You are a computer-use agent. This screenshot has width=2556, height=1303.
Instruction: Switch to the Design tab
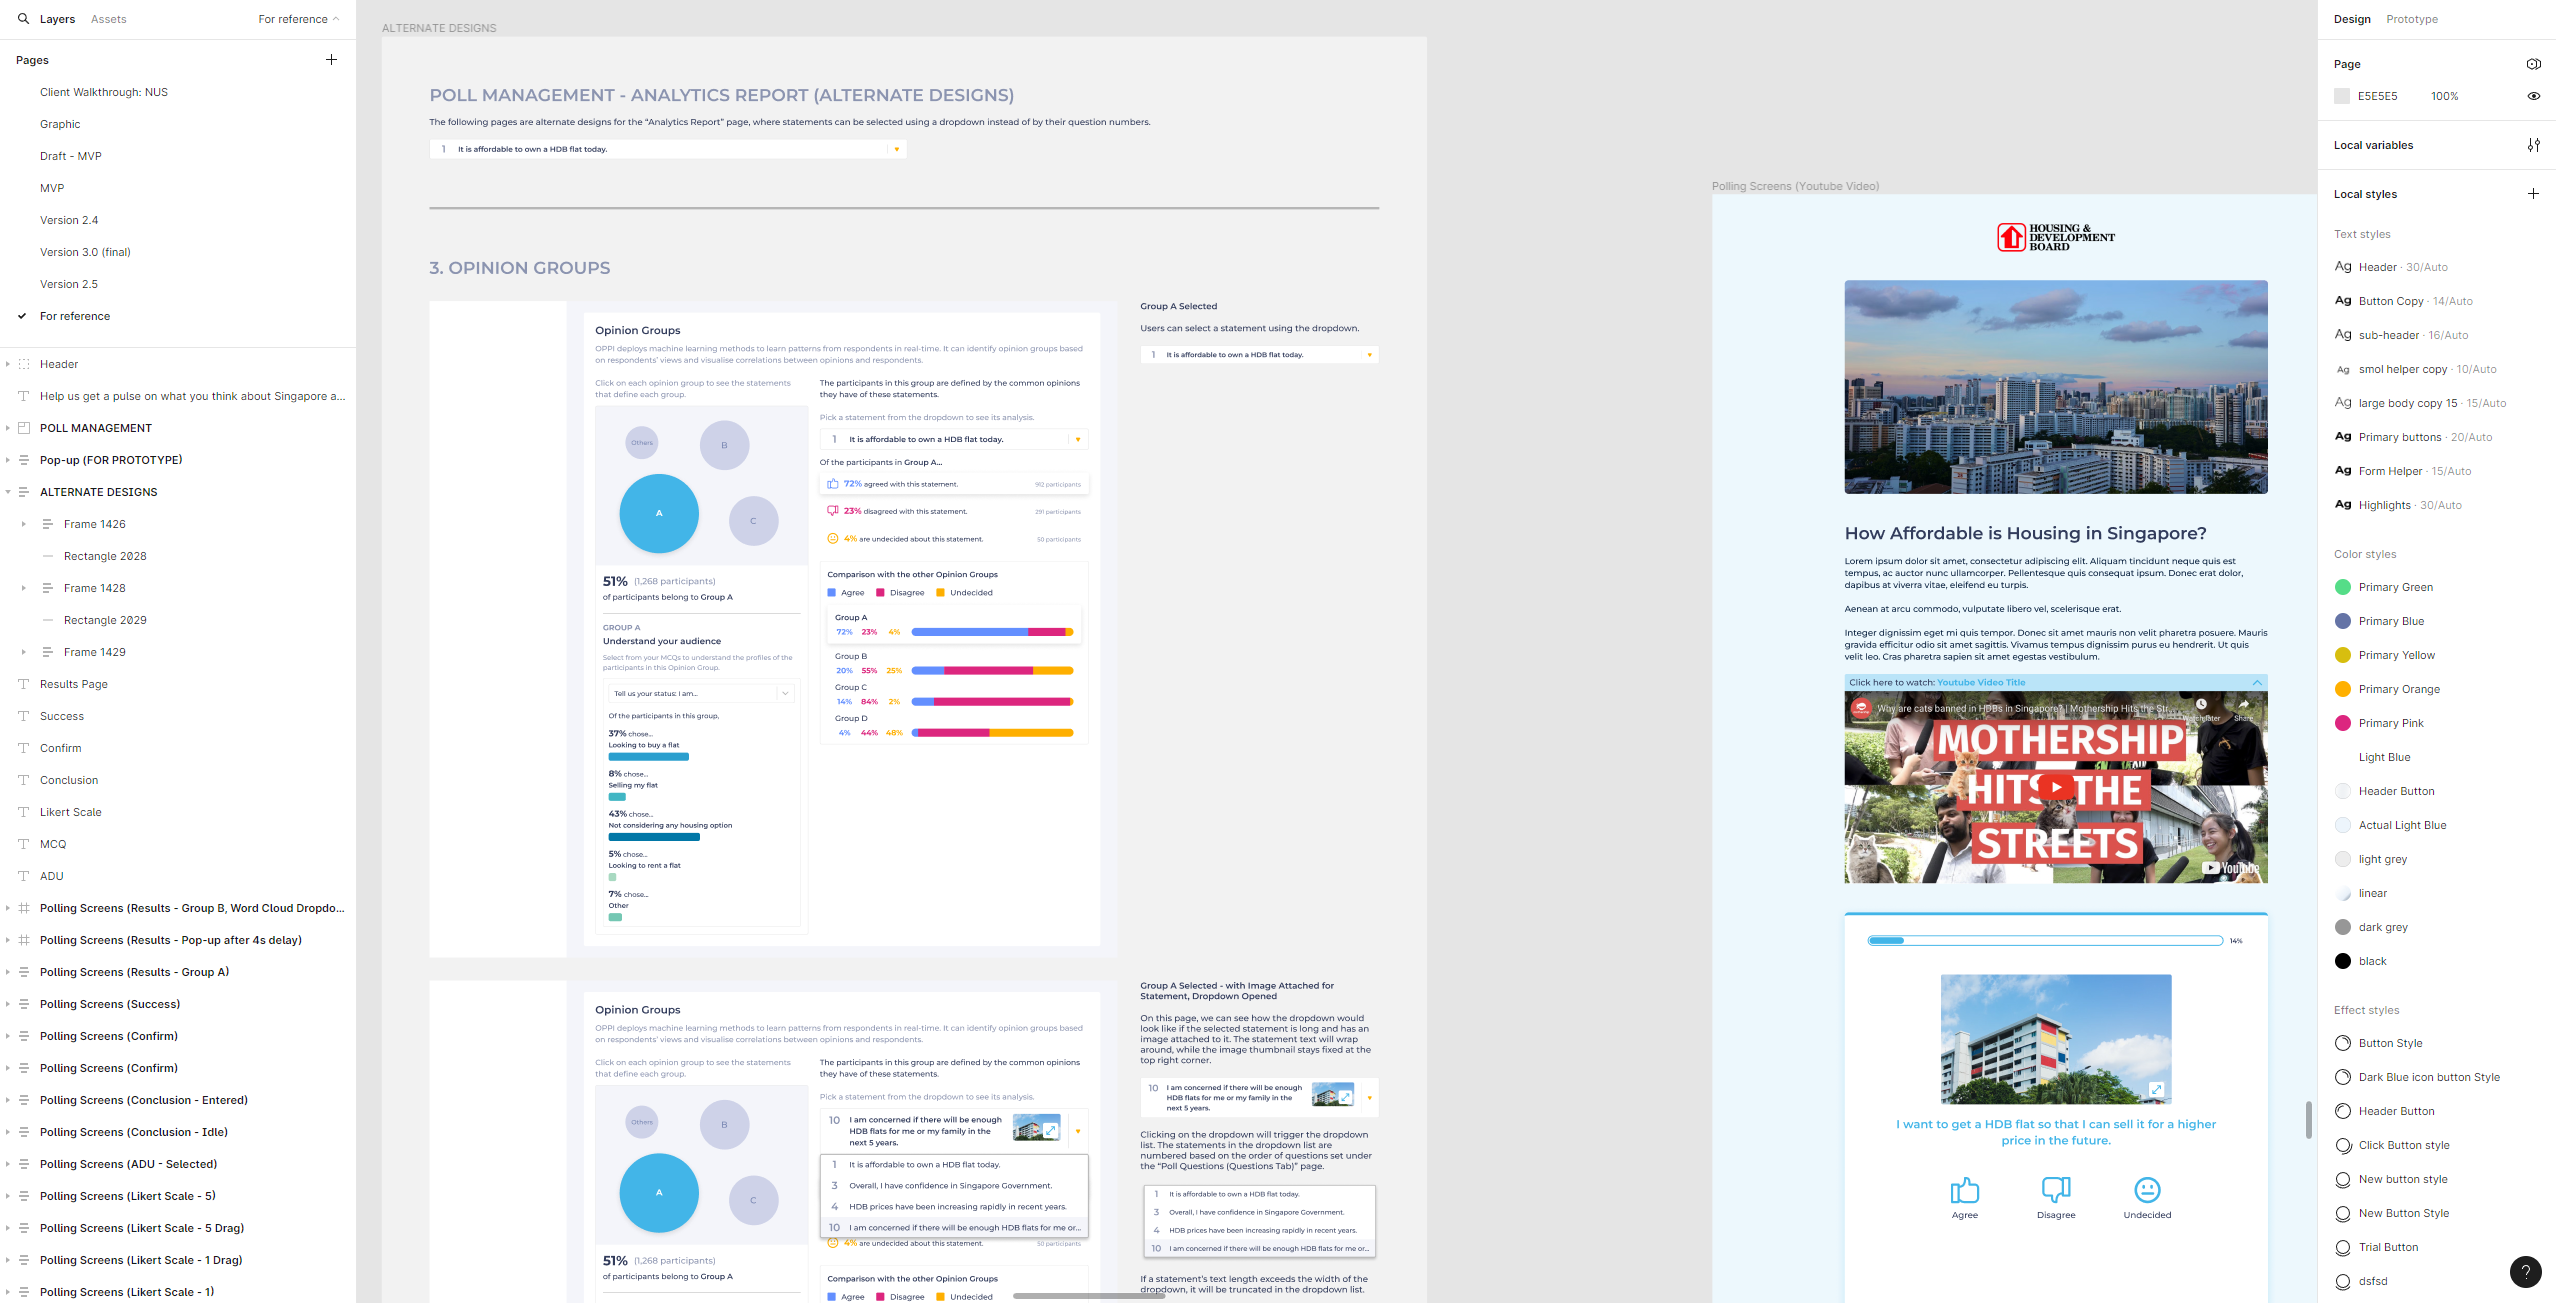pos(2352,19)
